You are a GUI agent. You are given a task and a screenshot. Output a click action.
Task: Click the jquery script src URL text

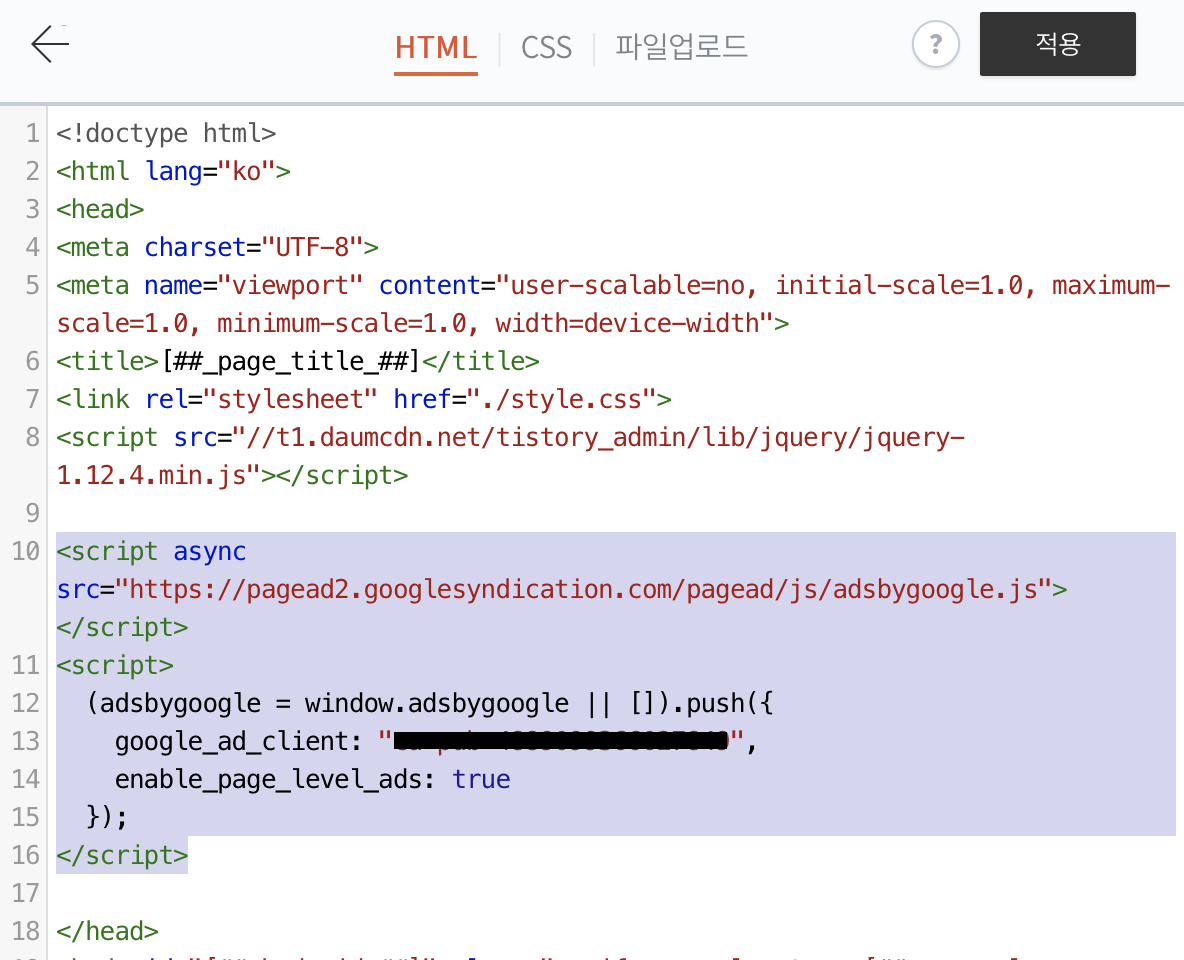[x=599, y=437]
